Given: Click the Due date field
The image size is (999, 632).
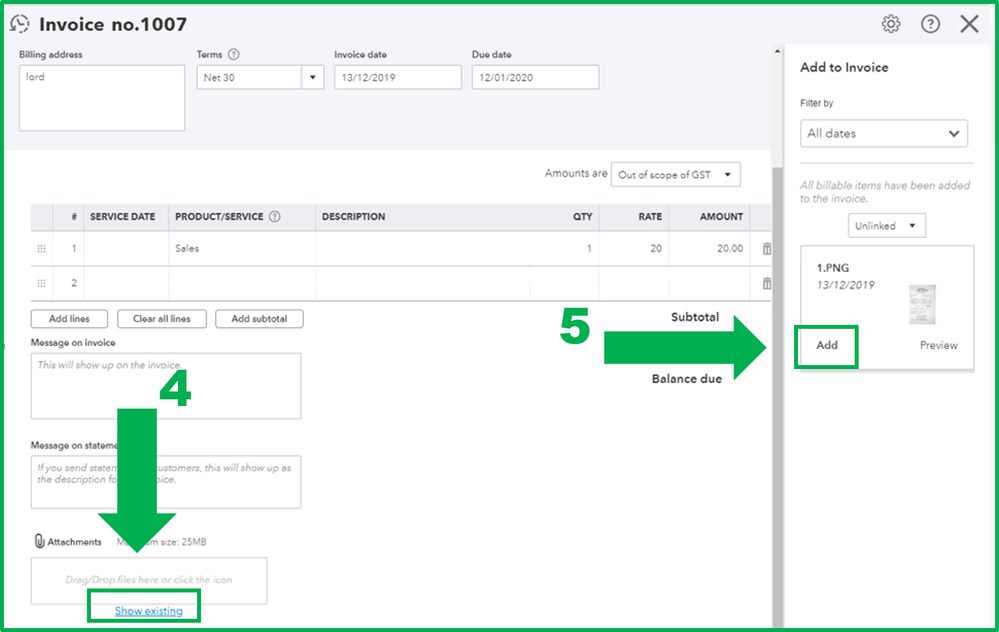Looking at the screenshot, I should point(535,77).
